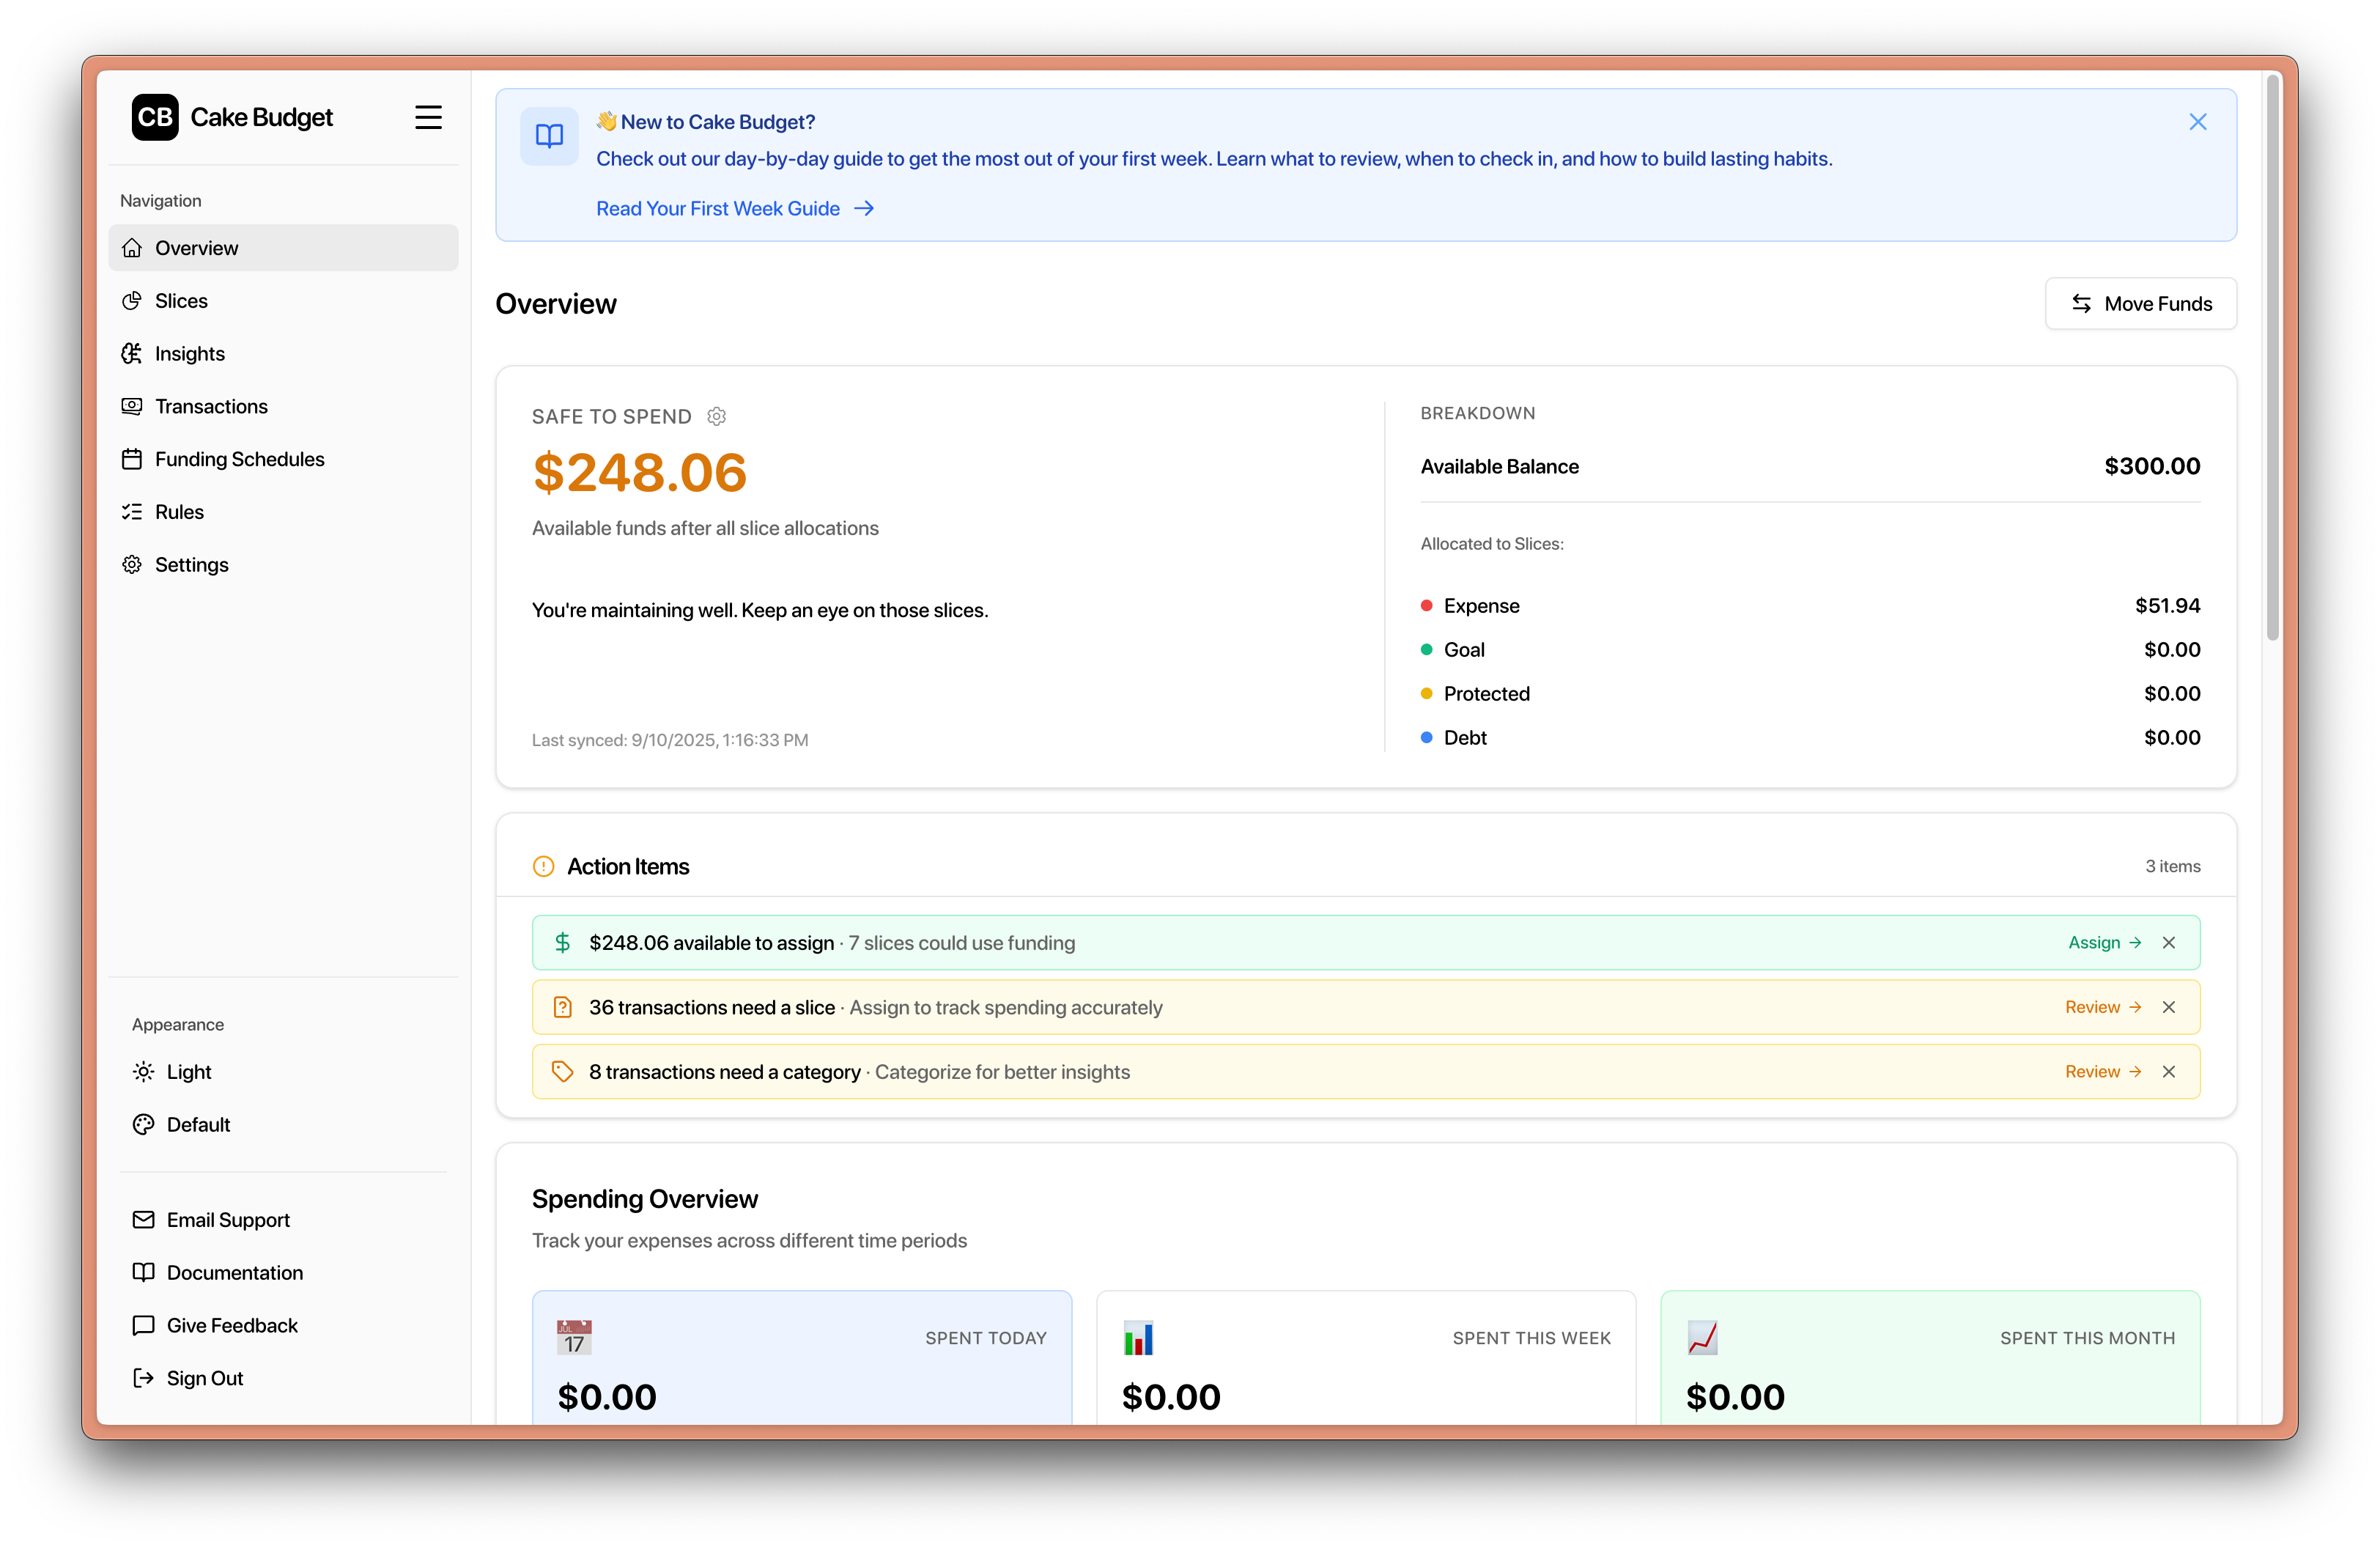This screenshot has height=1548, width=2380.
Task: Click the Transactions card icon
Action: click(133, 406)
